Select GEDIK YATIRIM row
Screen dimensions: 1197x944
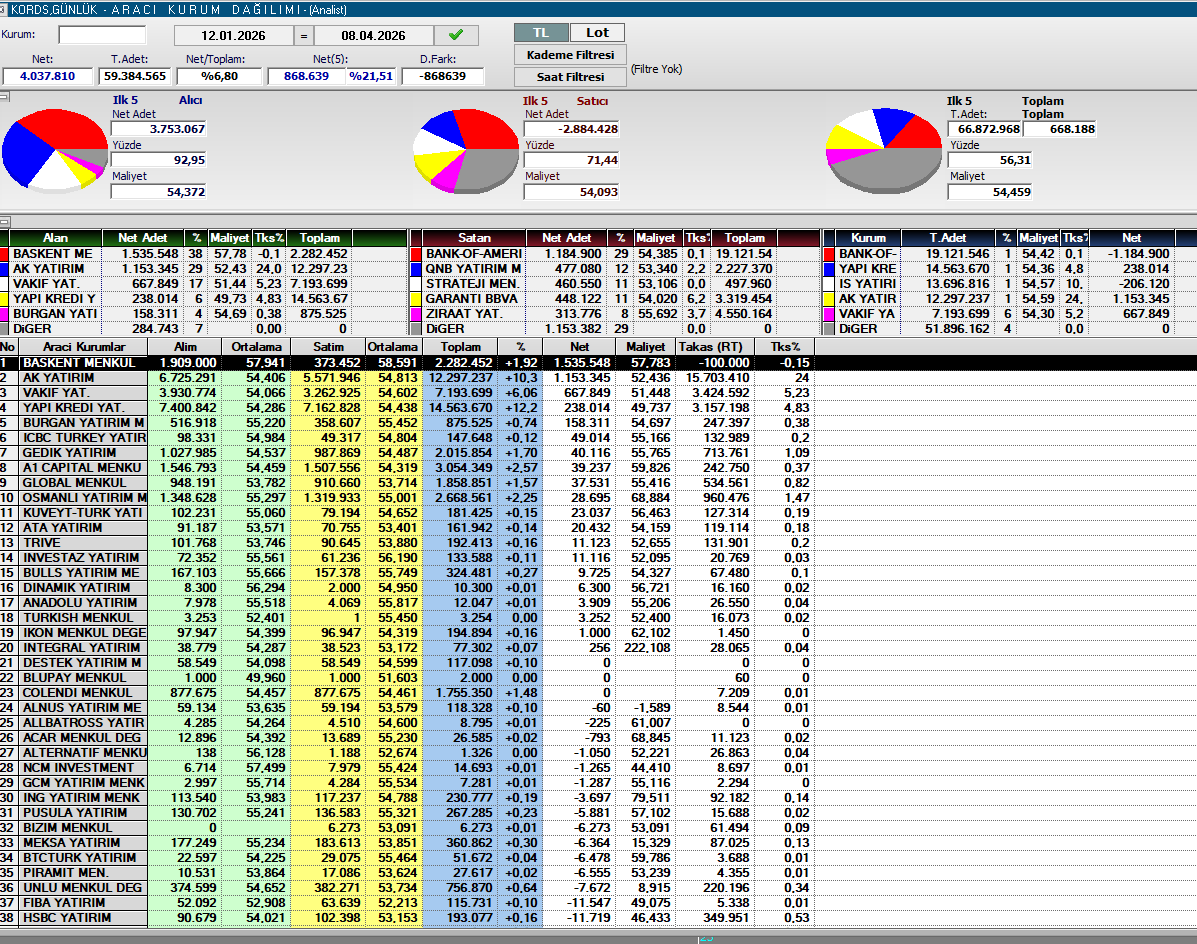pyautogui.click(x=407, y=453)
